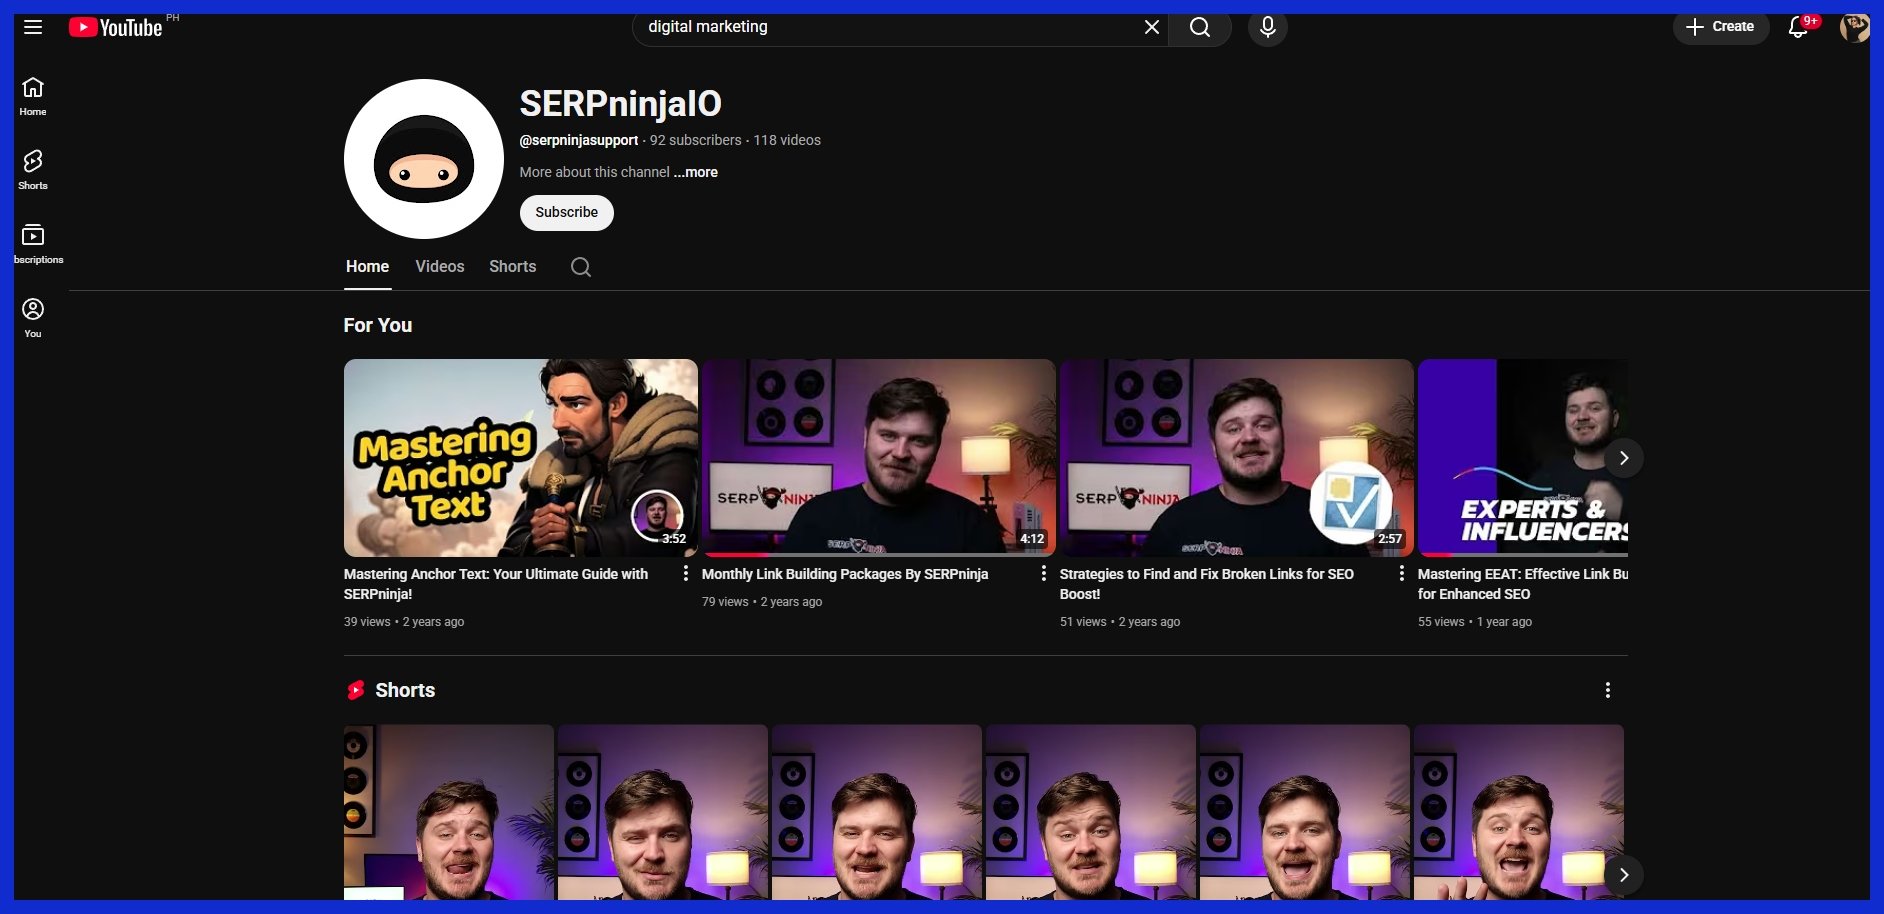Search within the SERPninjaIO channel

(x=580, y=267)
